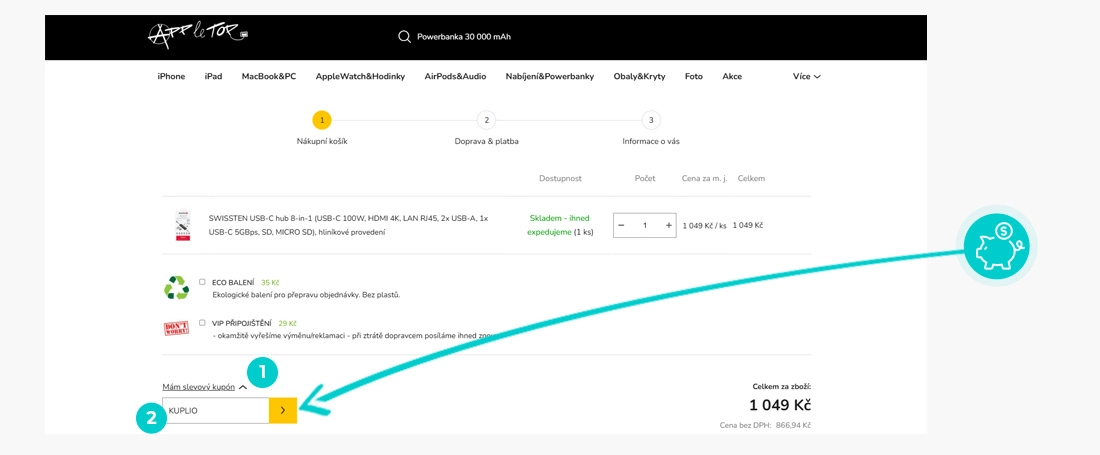Open the iPhone menu

point(171,76)
